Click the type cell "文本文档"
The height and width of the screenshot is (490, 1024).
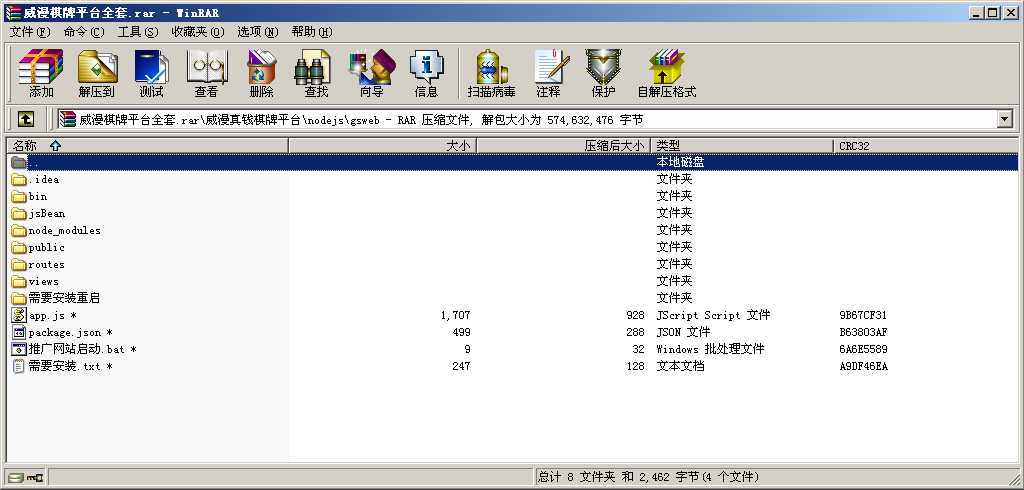click(x=680, y=366)
